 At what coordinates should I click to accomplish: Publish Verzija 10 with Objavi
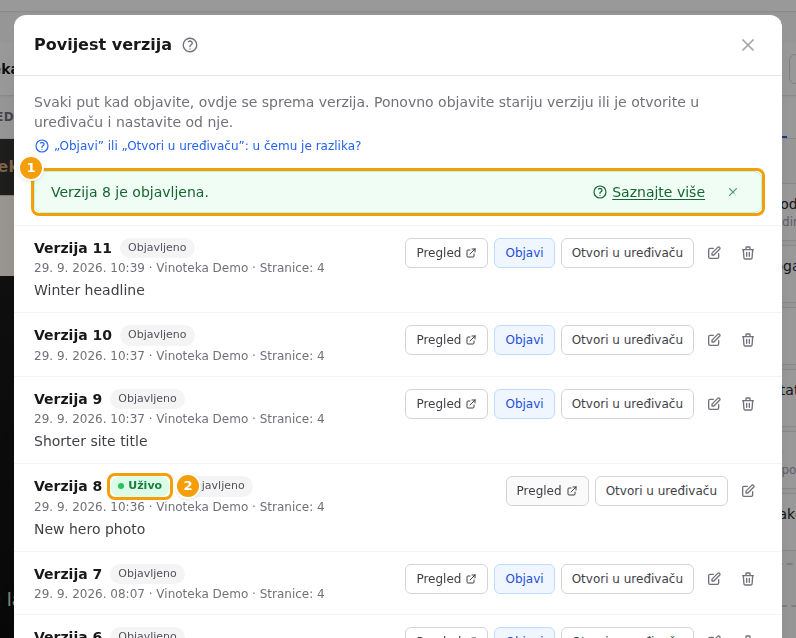tap(524, 340)
